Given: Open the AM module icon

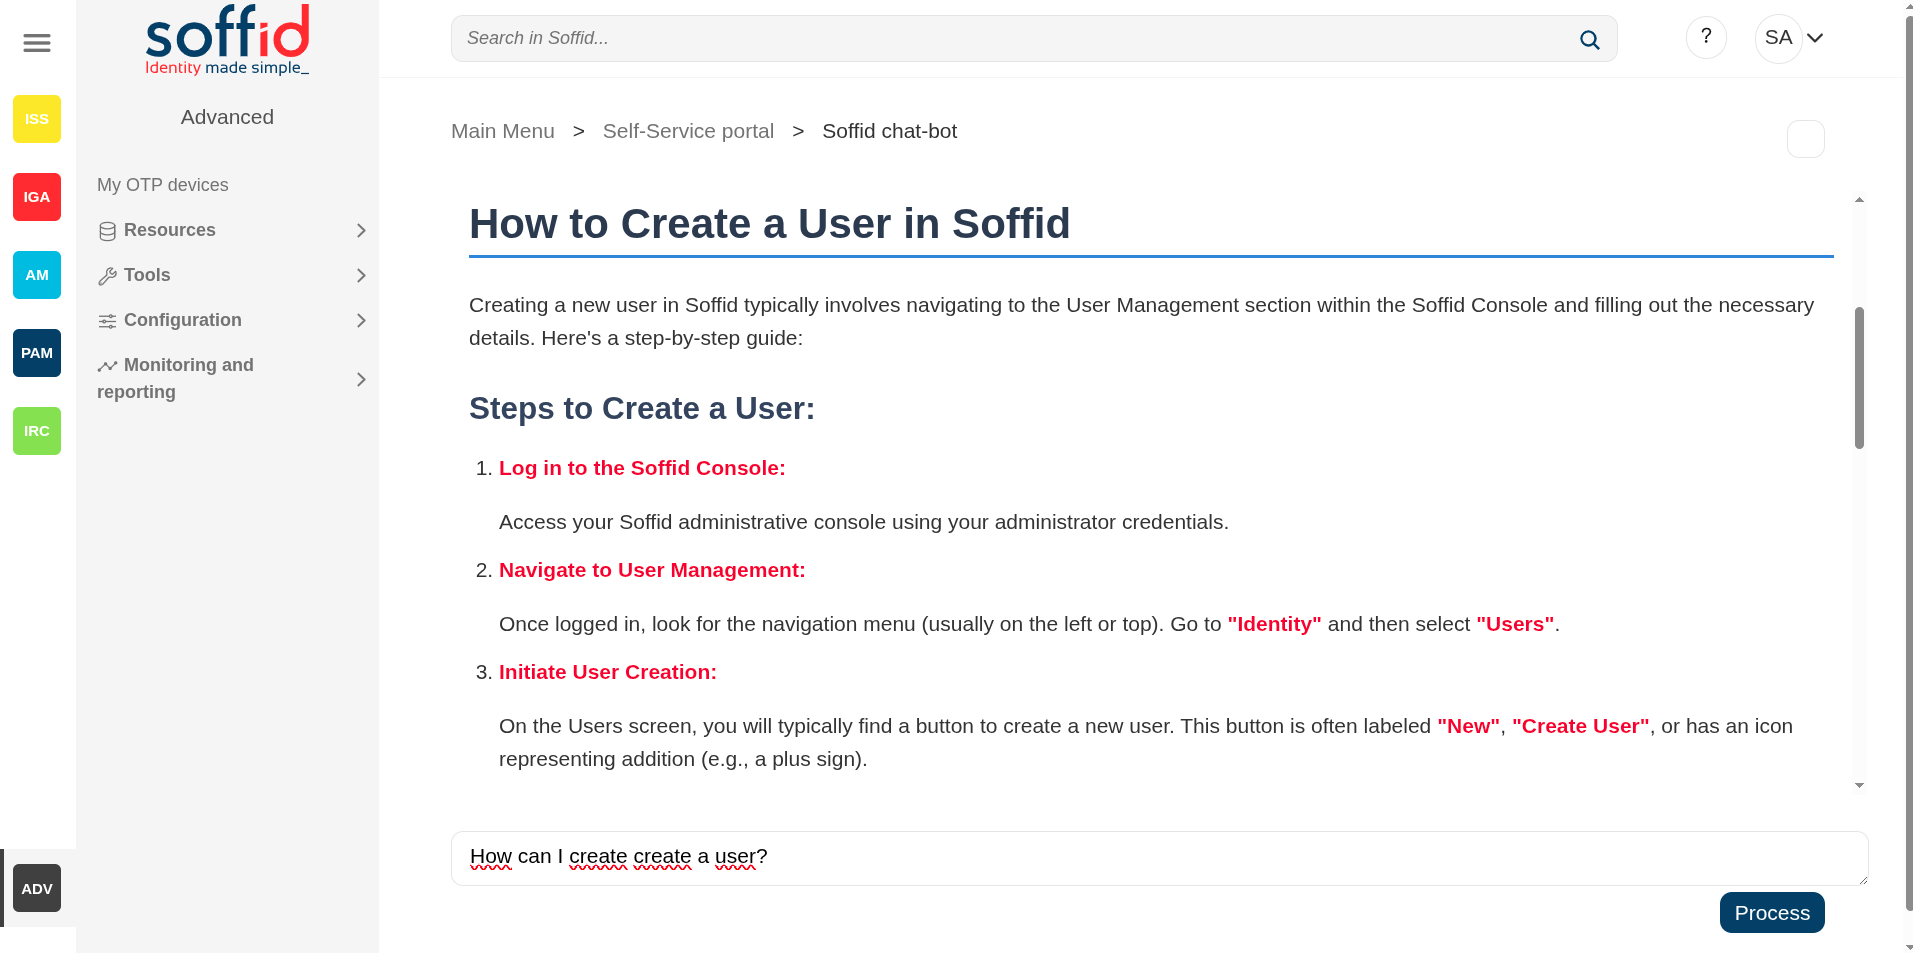Looking at the screenshot, I should pyautogui.click(x=37, y=275).
